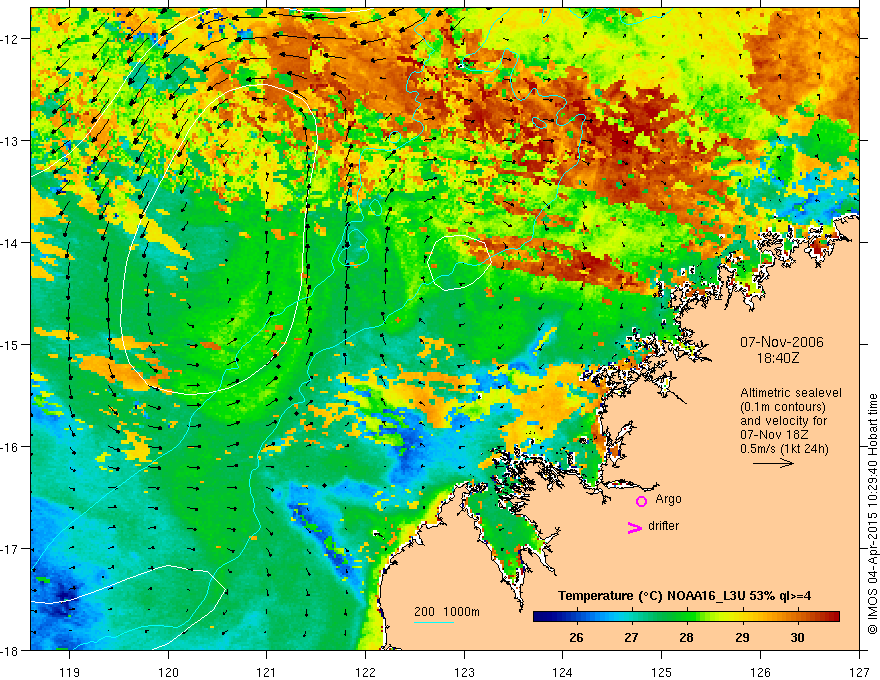Click the time label 18:40Z
The image size is (880, 680).
[x=777, y=358]
